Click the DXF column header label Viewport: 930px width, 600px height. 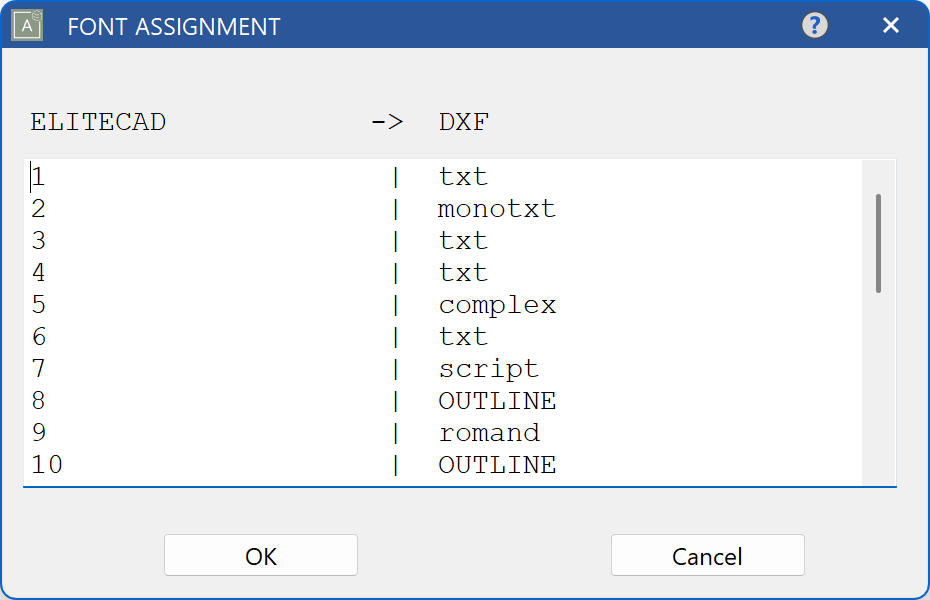click(464, 121)
